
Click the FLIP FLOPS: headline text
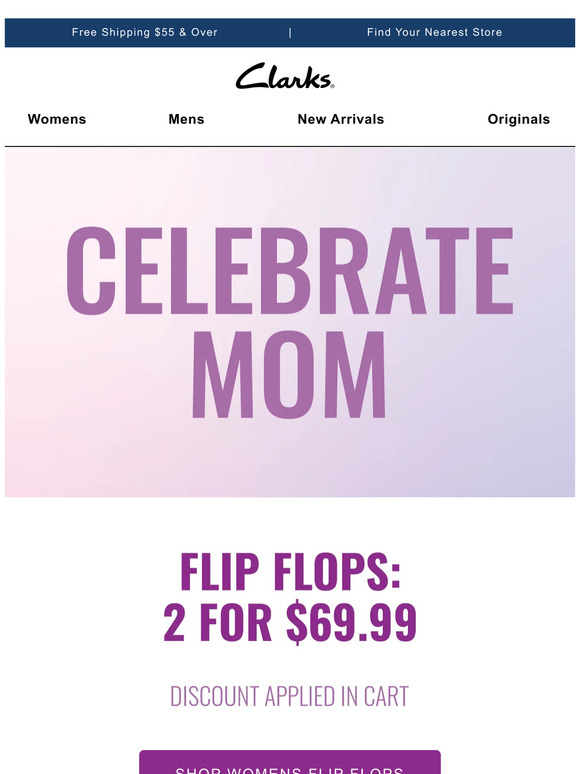coord(290,572)
